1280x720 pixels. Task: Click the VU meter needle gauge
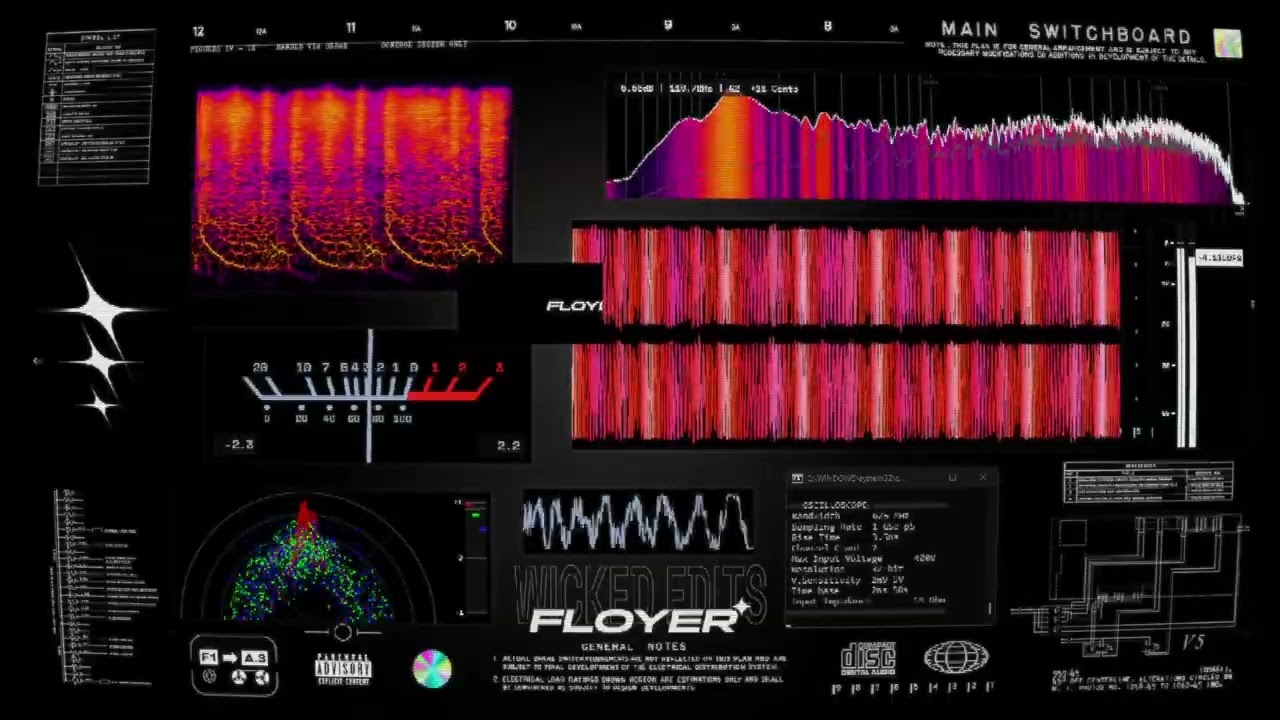370,395
